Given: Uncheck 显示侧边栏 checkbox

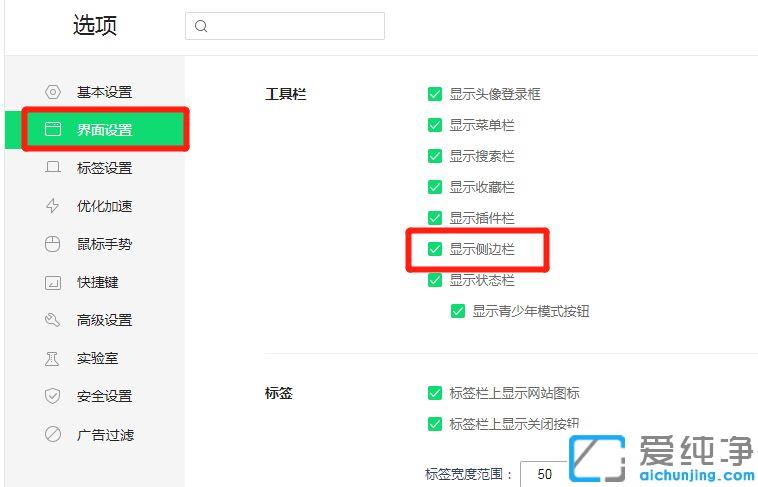Looking at the screenshot, I should [435, 249].
